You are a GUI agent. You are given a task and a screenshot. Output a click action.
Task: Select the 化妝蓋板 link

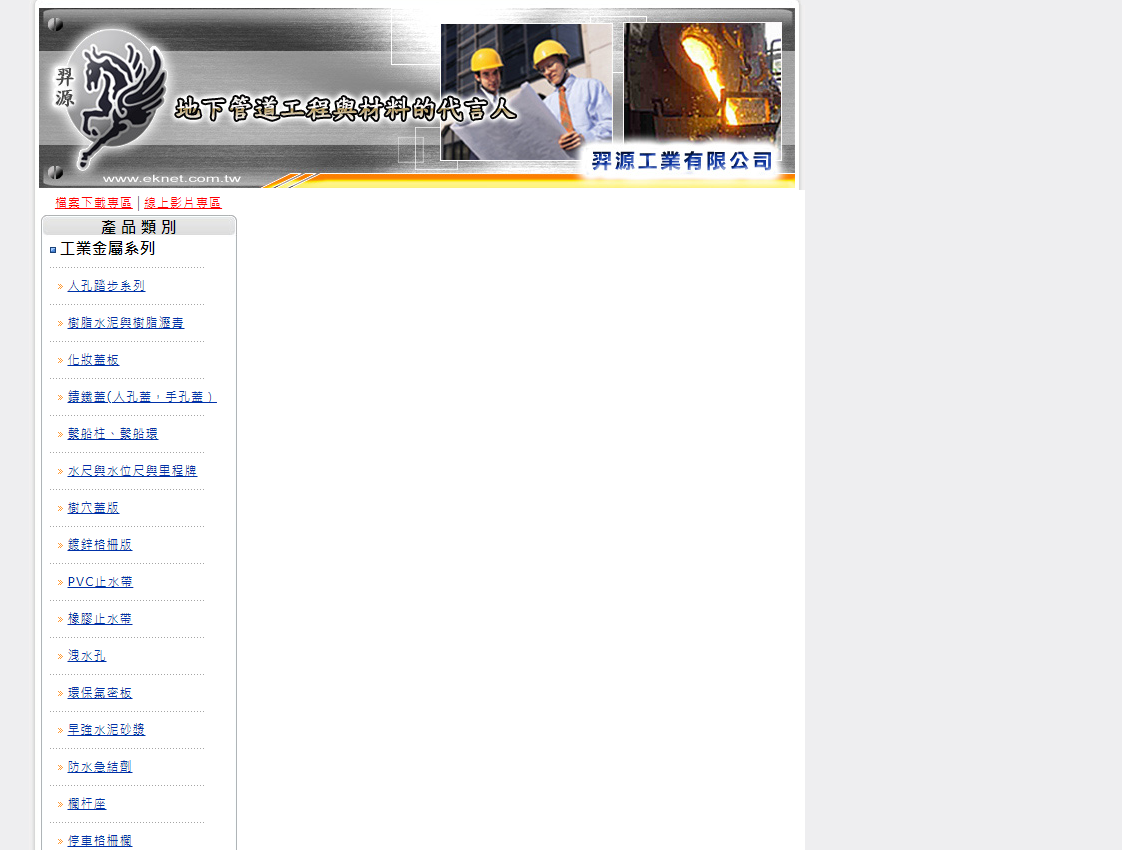point(93,360)
